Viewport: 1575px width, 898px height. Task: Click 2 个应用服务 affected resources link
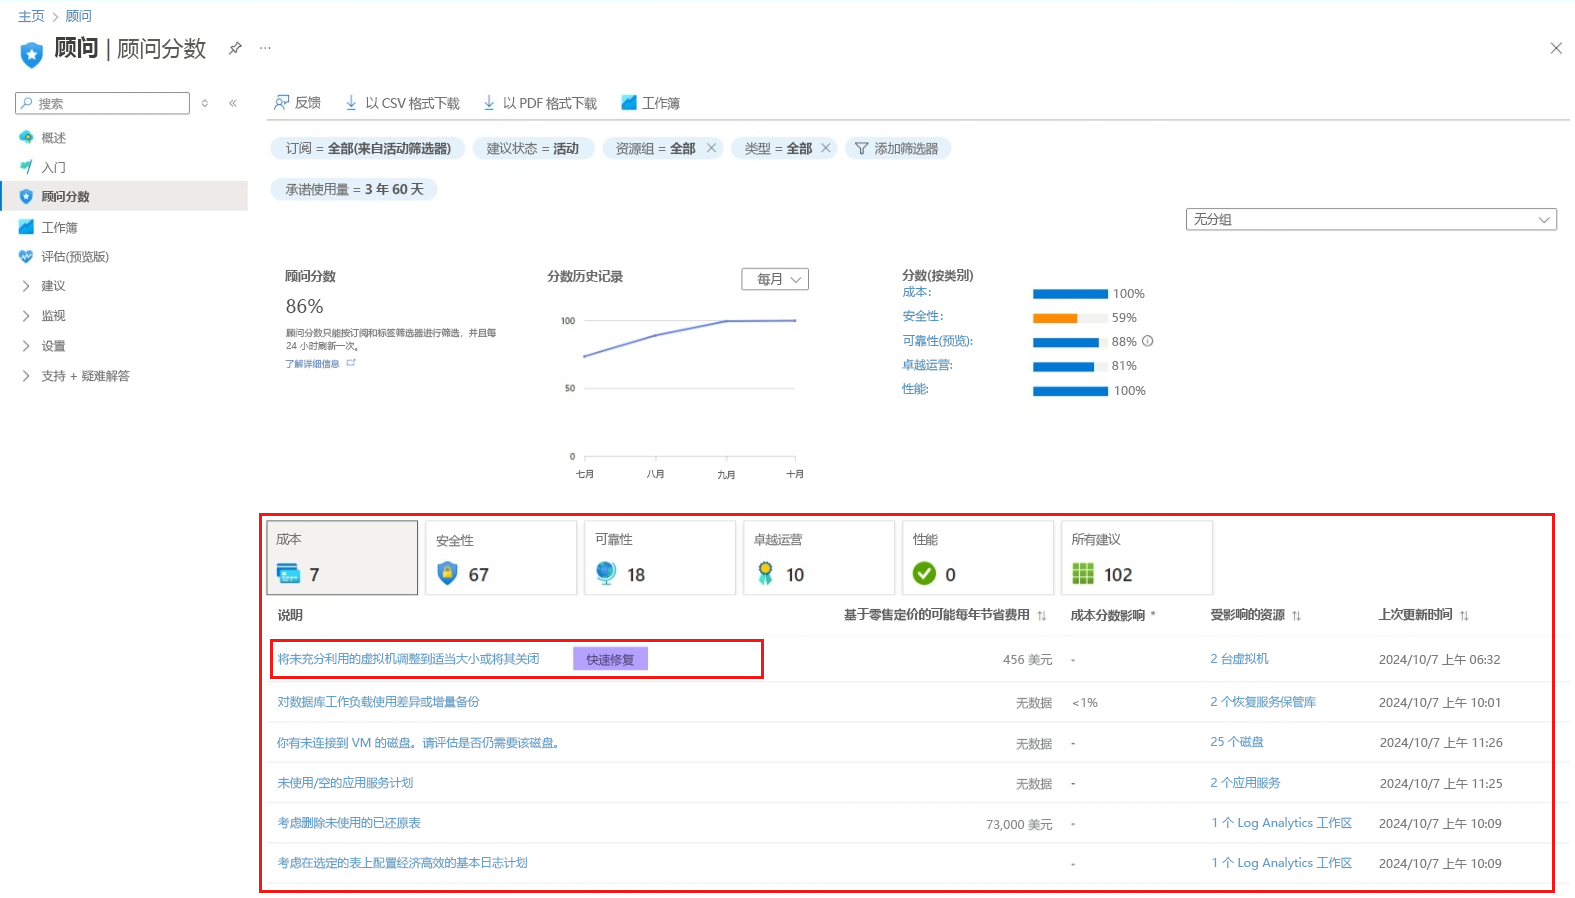point(1245,783)
